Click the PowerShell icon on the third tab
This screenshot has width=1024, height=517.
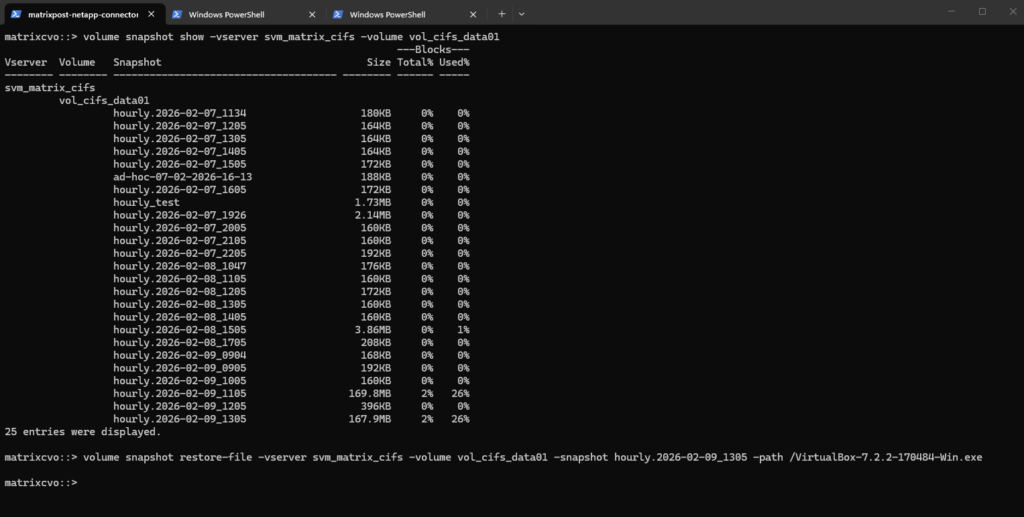[x=338, y=14]
